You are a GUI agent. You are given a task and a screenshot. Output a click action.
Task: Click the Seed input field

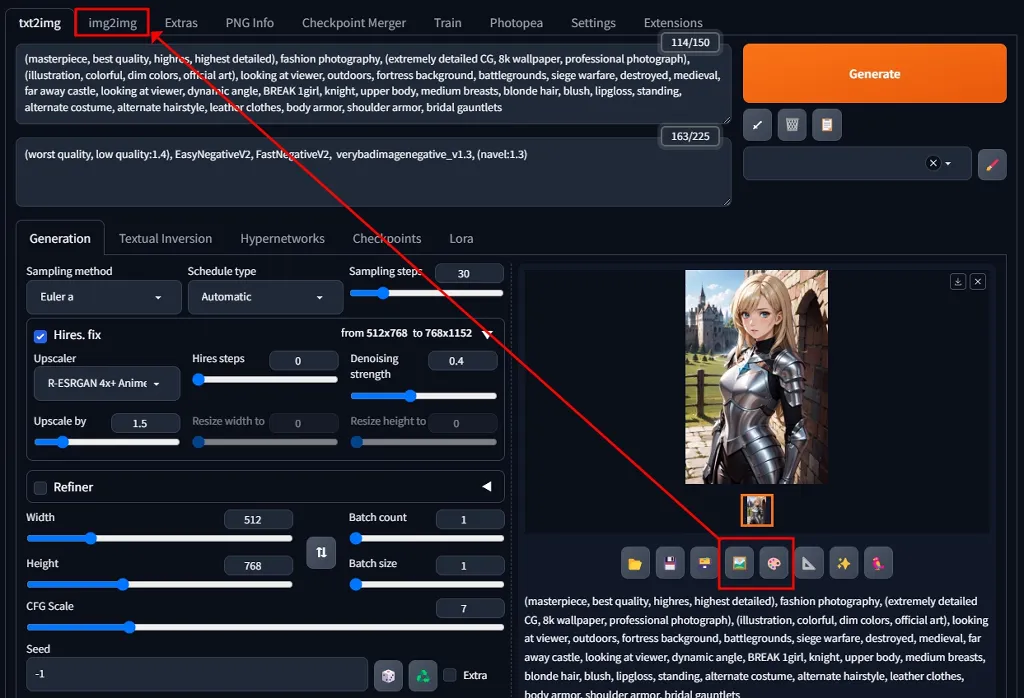tap(197, 674)
